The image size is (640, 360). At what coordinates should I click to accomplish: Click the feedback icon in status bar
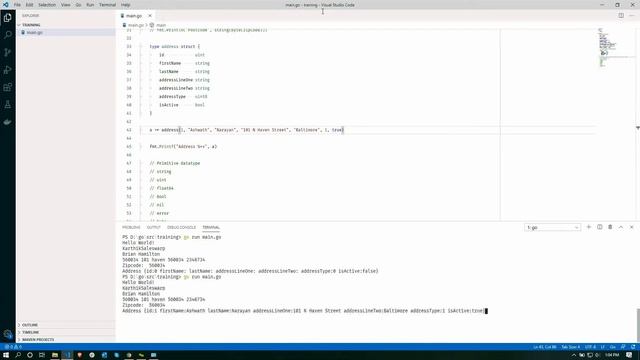623,347
